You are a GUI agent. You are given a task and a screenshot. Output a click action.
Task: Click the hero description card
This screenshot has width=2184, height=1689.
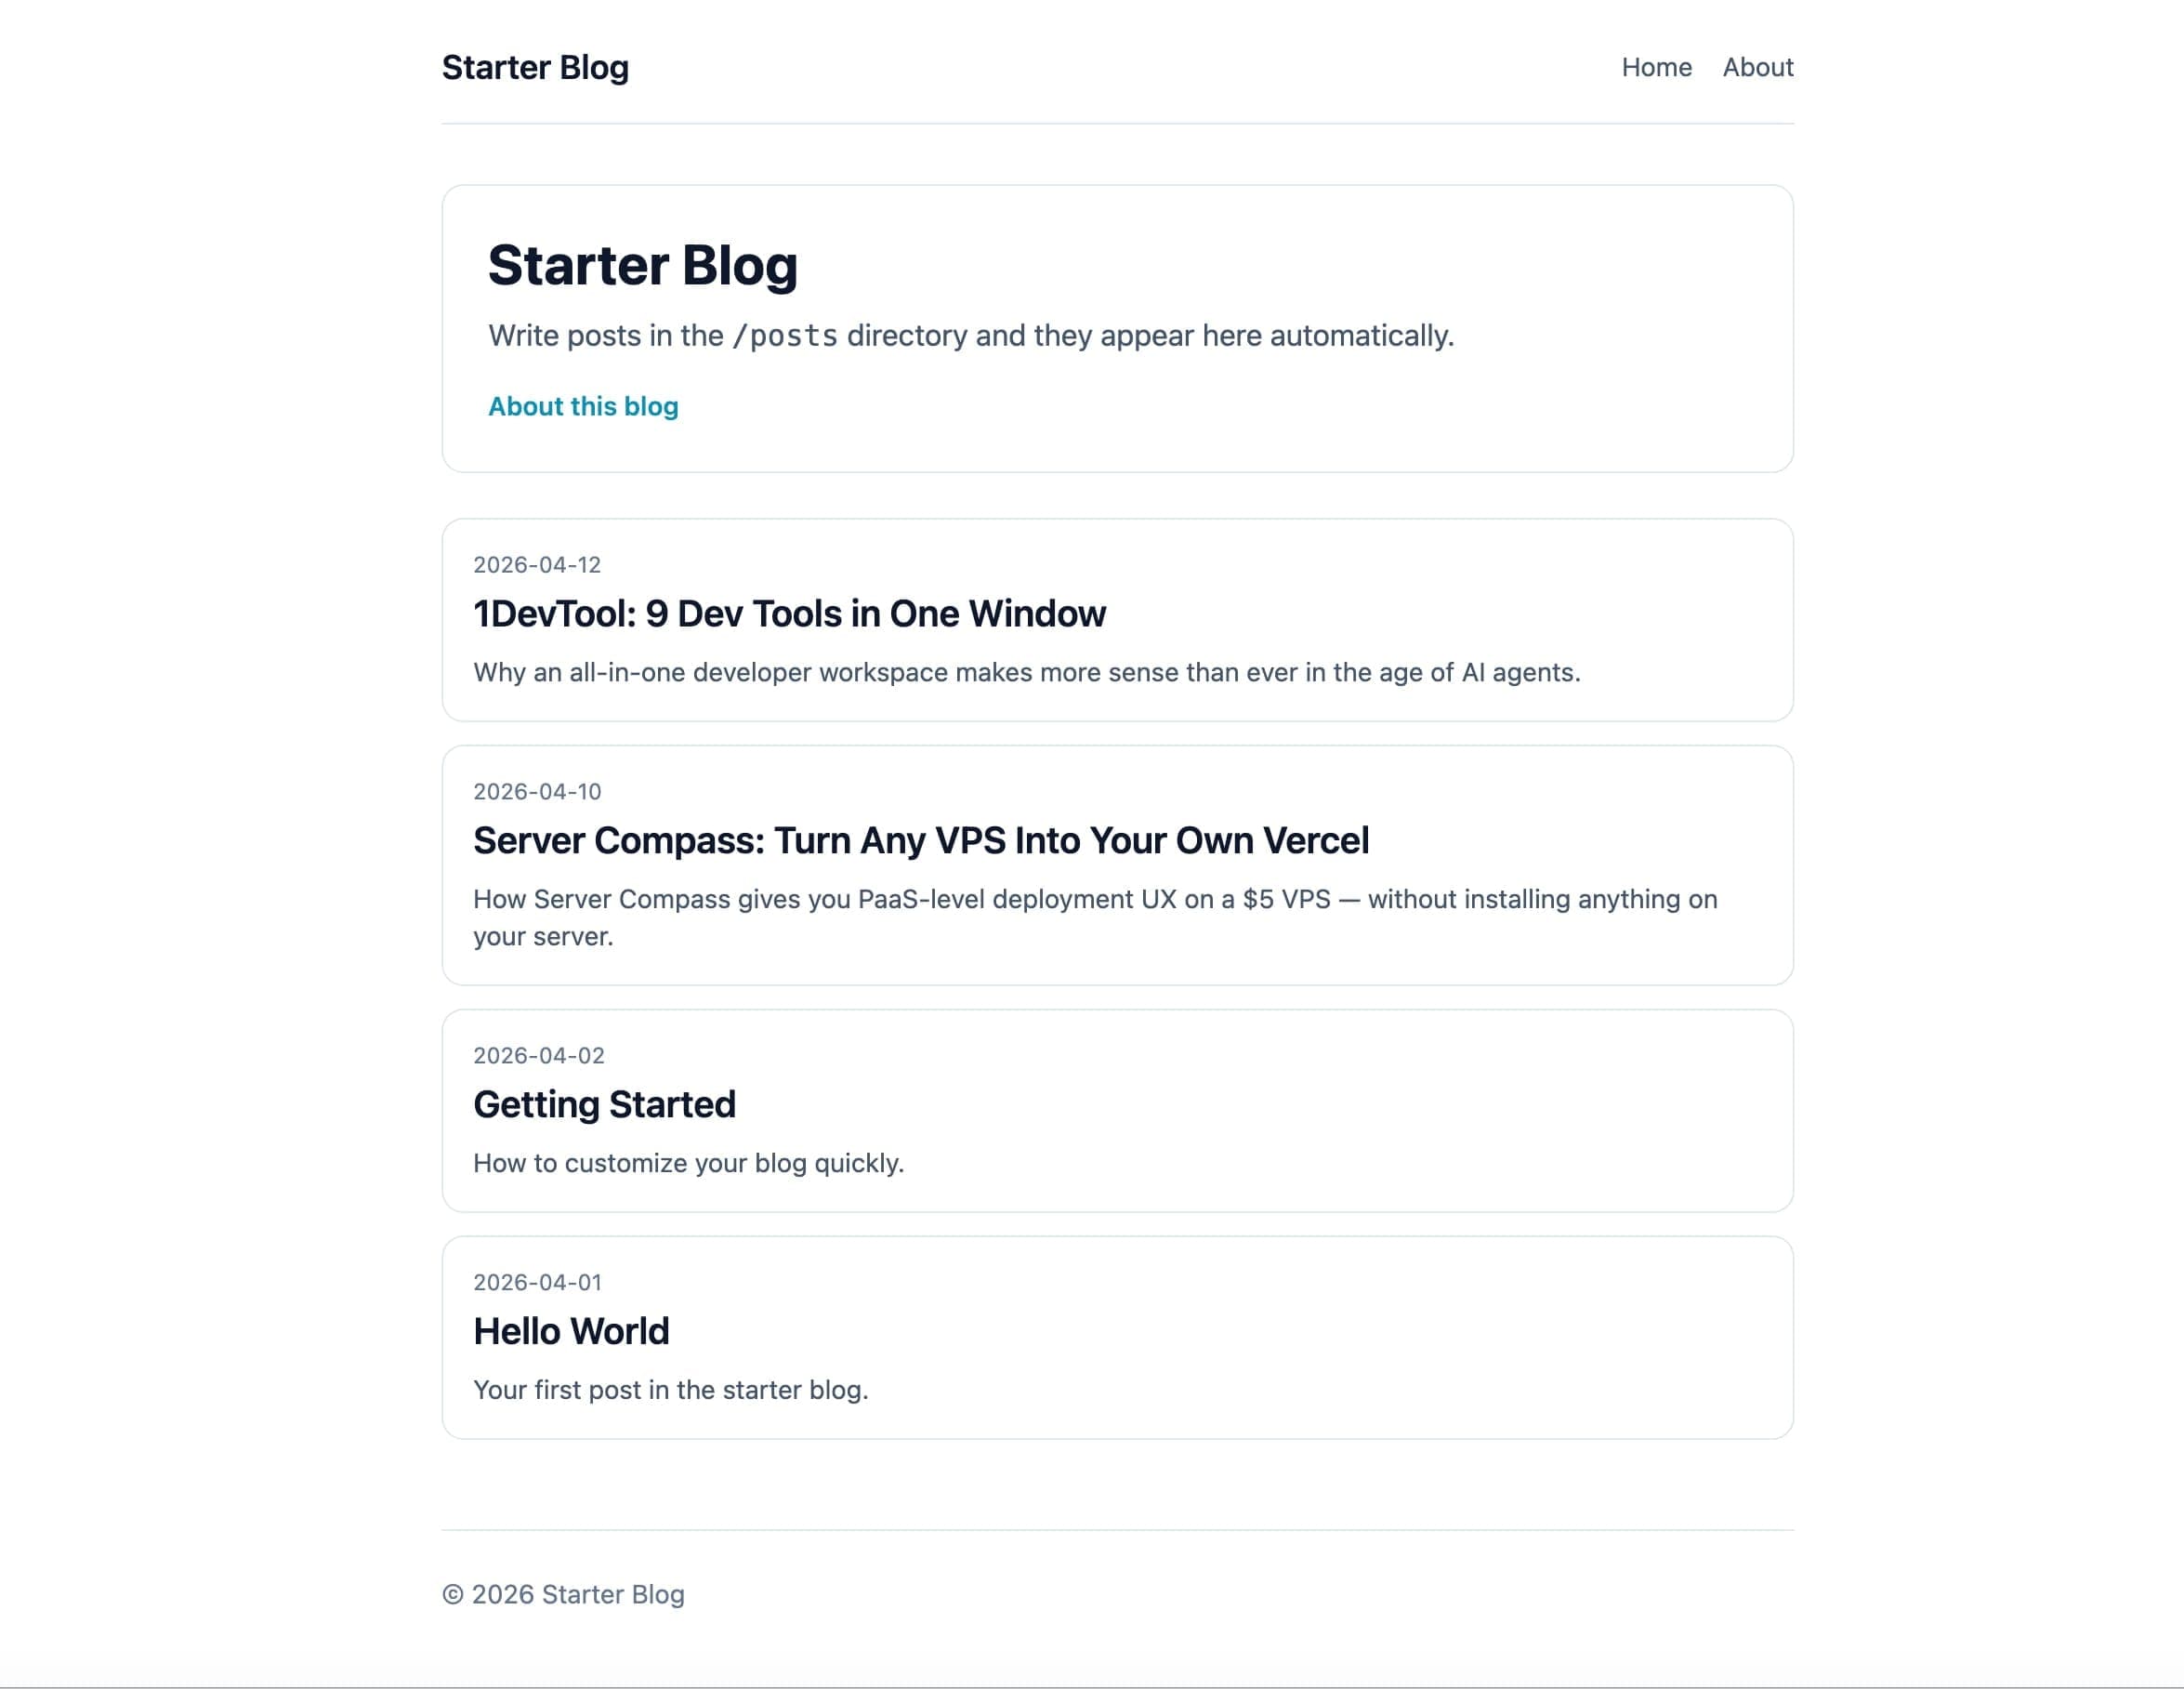point(1117,327)
